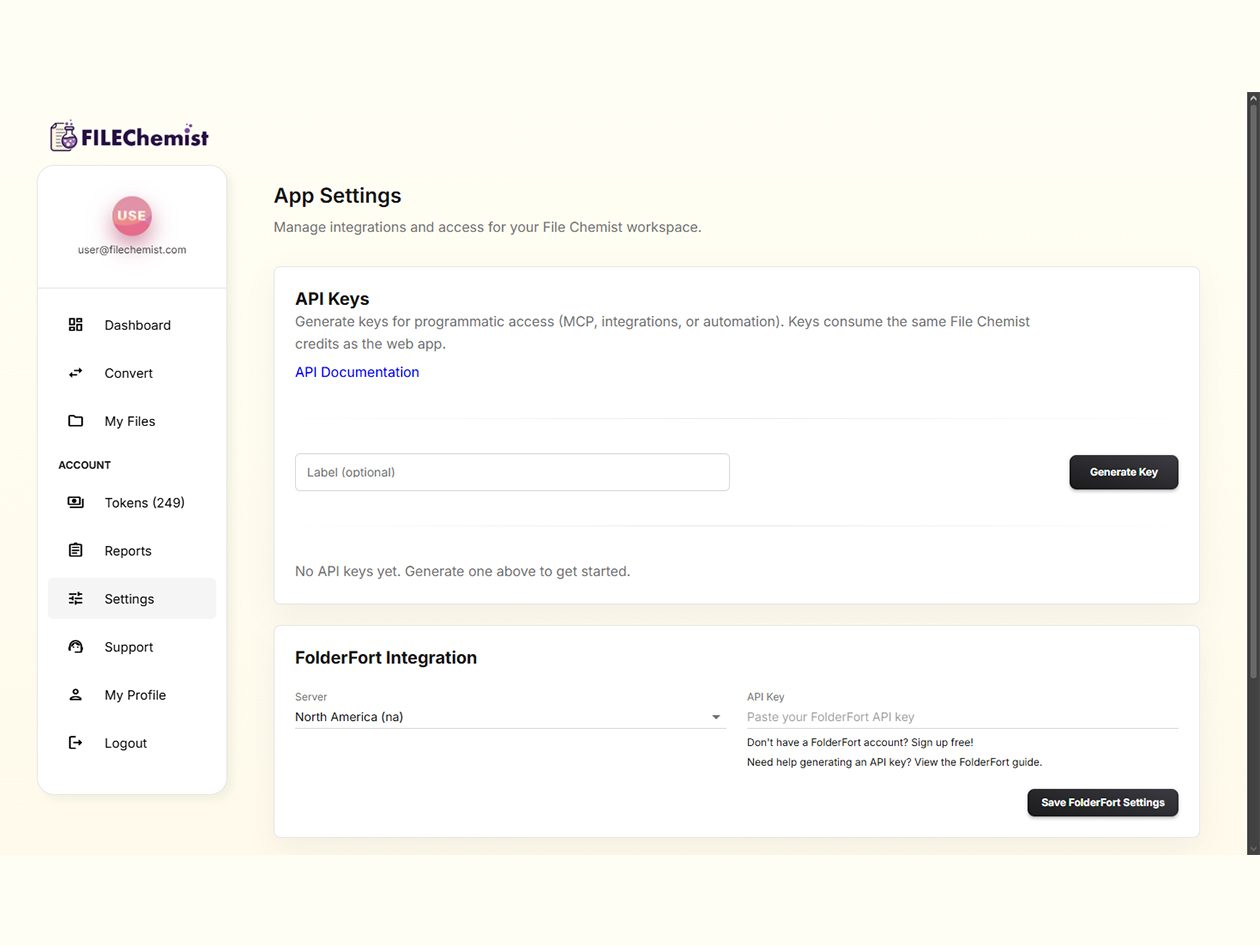Click the Settings sliders icon

[75, 598]
